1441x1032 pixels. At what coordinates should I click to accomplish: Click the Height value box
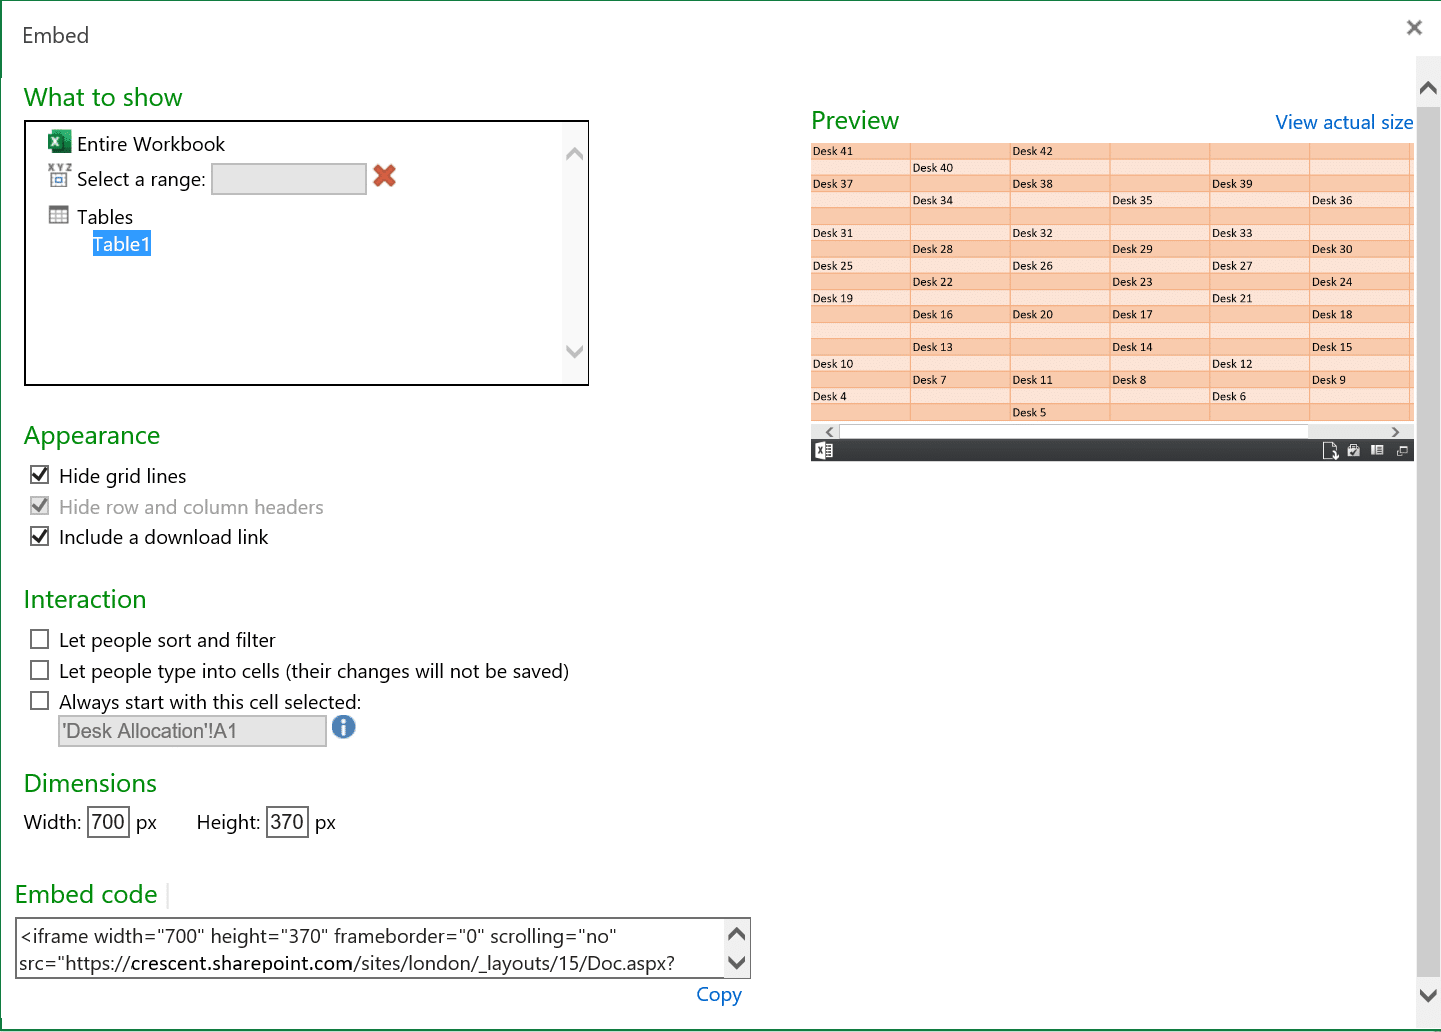(x=287, y=821)
